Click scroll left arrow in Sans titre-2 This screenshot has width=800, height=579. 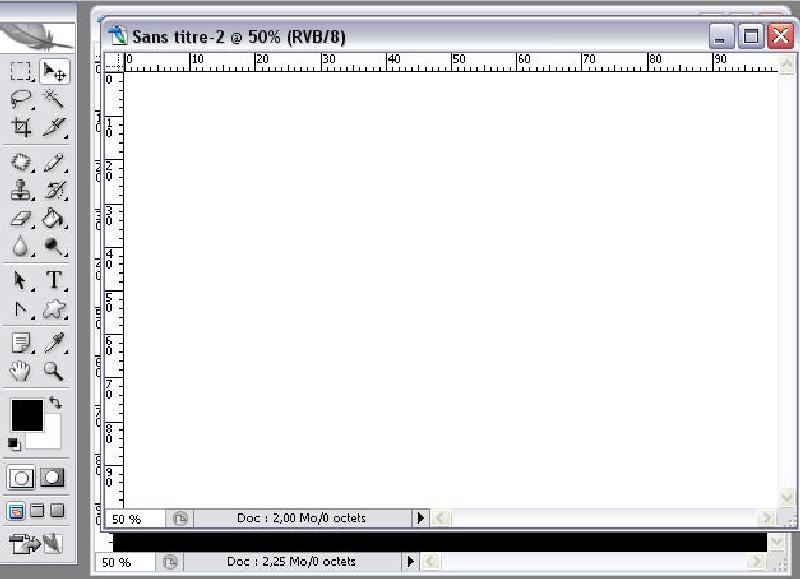point(441,518)
